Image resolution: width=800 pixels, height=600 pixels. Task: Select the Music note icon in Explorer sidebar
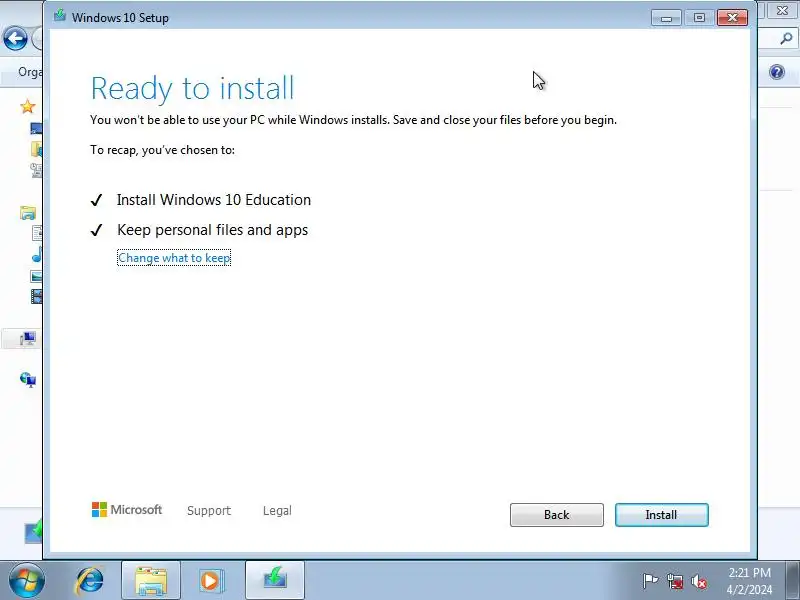(37, 254)
